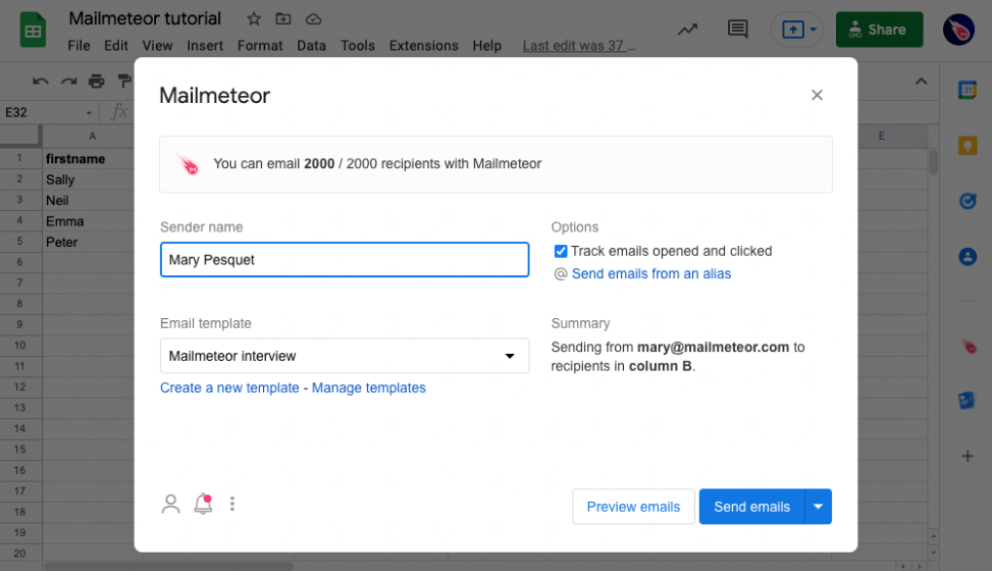Open the account profile avatar

point(958,29)
